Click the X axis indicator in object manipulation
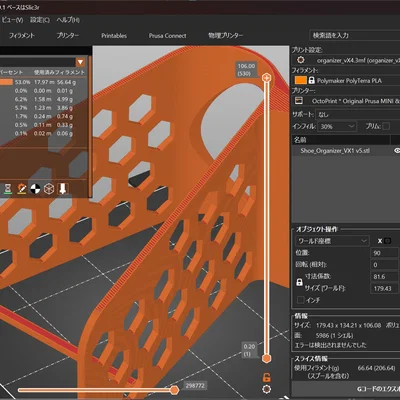This screenshot has height=400, width=400. 380,241
